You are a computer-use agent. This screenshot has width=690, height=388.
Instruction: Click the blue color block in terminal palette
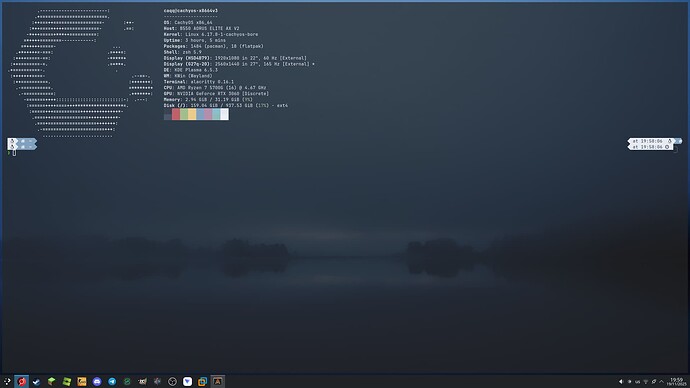200,114
